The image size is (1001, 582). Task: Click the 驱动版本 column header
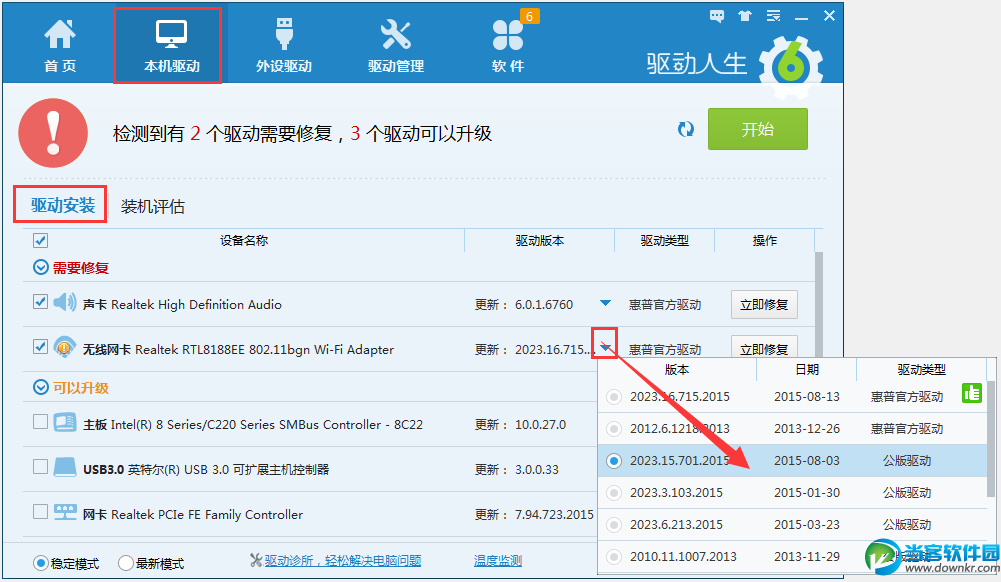(539, 241)
